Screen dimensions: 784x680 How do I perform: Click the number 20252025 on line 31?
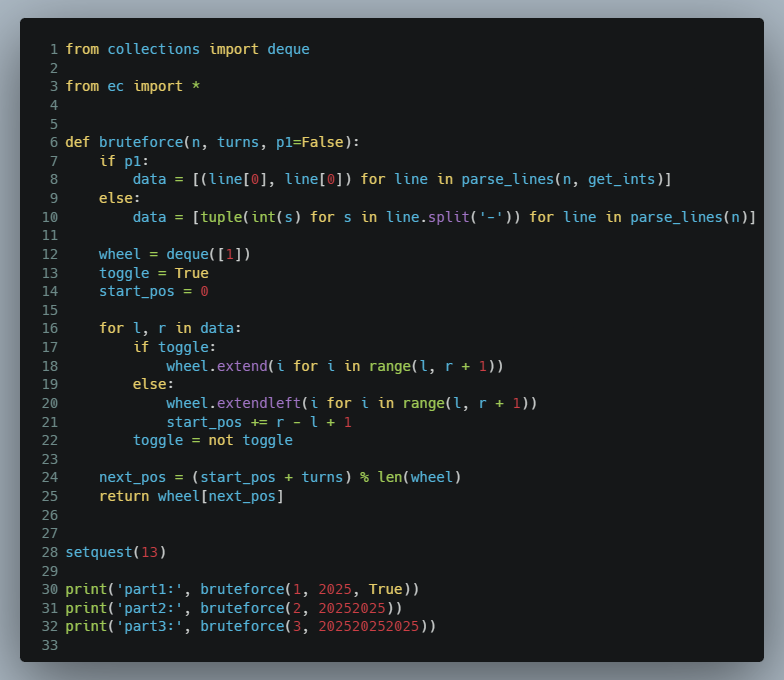tap(352, 608)
